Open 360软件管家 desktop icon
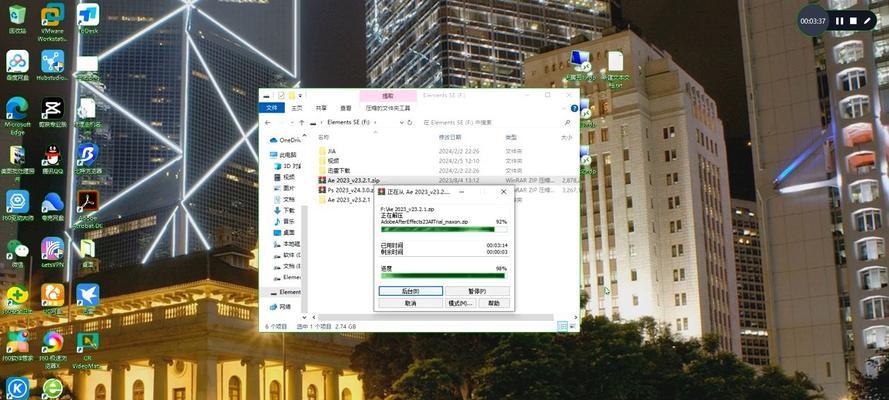The image size is (889, 400). [x=17, y=347]
